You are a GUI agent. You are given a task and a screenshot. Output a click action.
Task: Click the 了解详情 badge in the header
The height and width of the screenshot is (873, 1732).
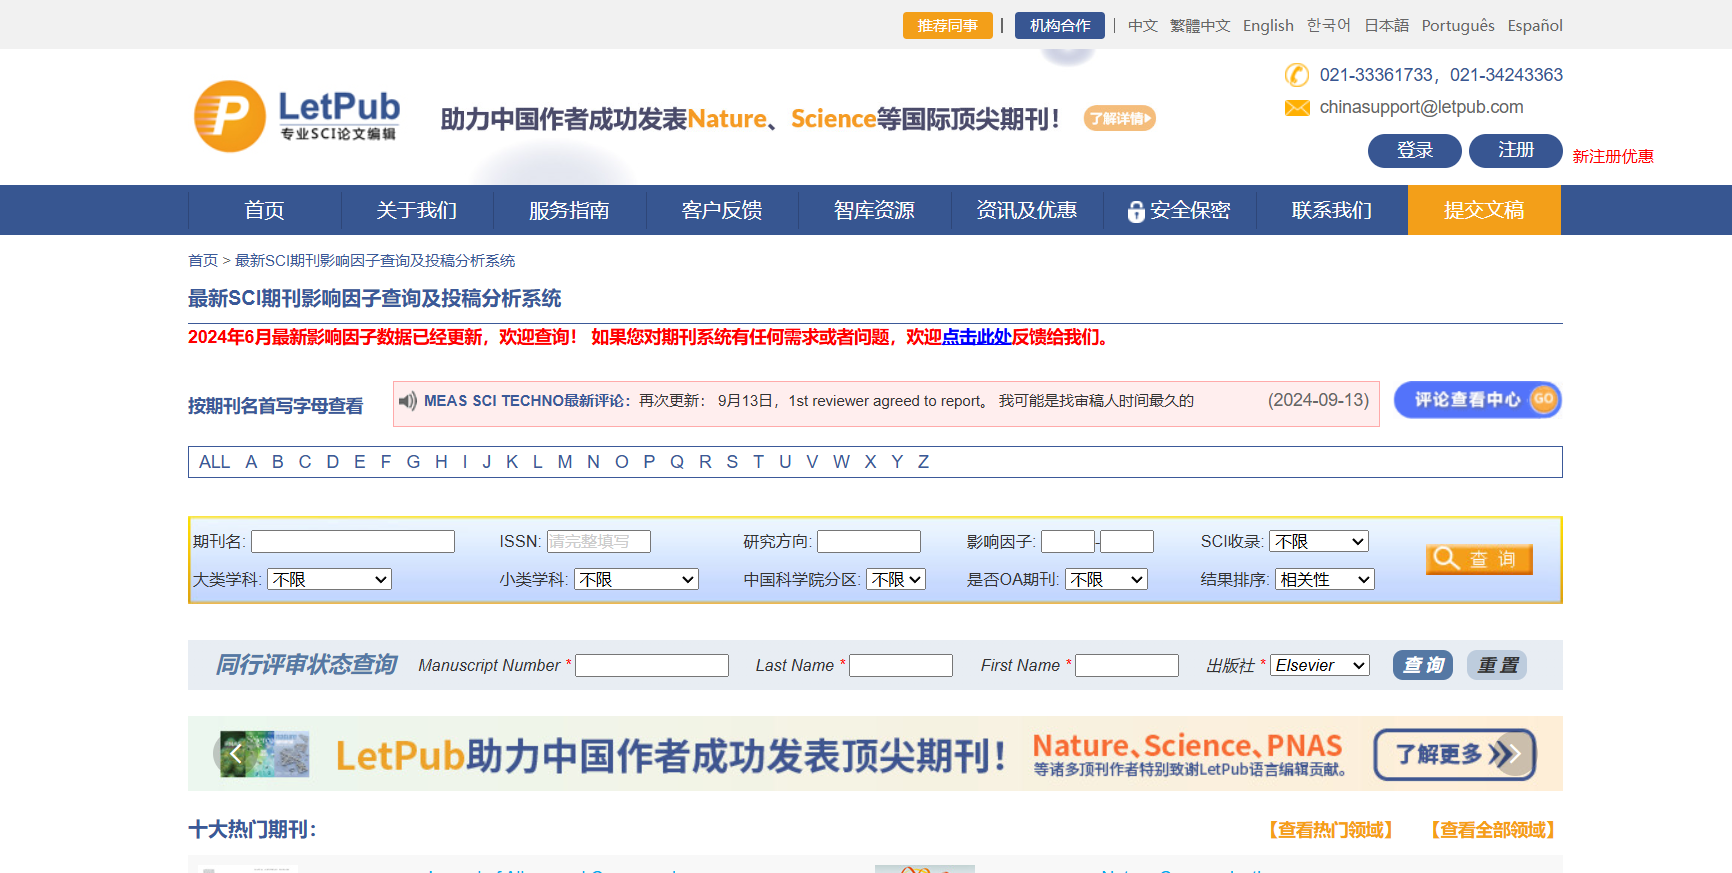coord(1120,119)
